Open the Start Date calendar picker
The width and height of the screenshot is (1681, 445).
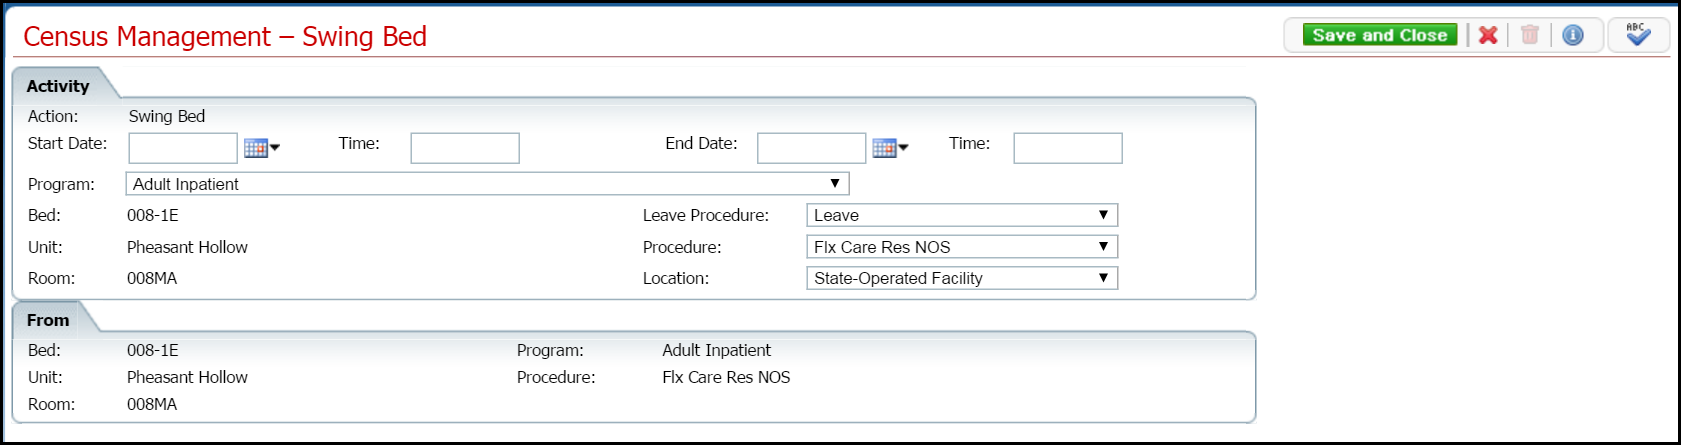tap(256, 148)
